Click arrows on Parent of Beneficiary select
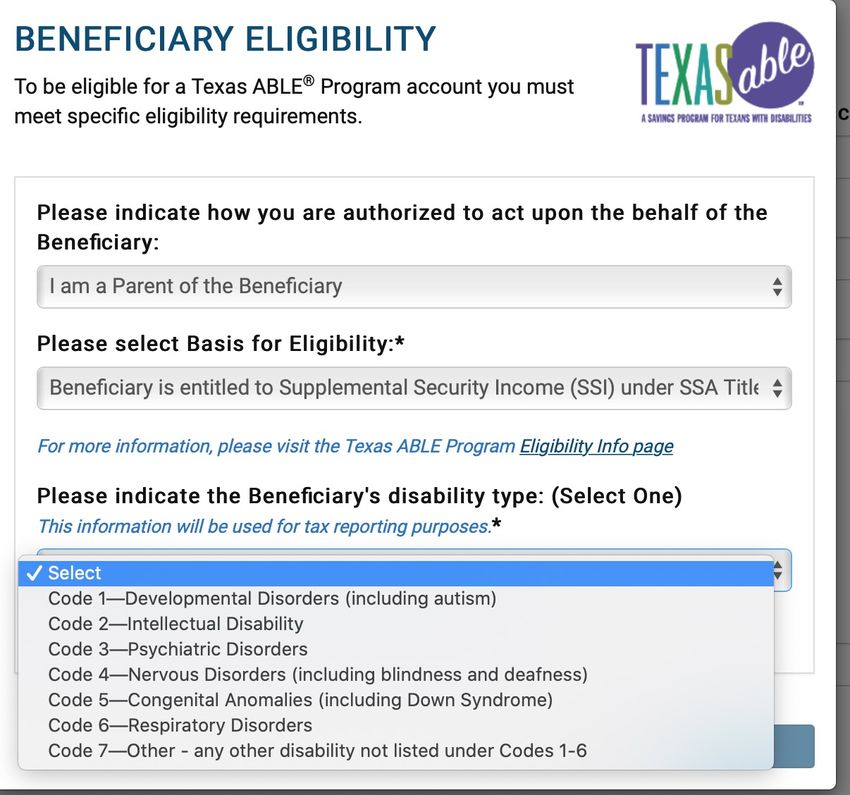 click(777, 287)
